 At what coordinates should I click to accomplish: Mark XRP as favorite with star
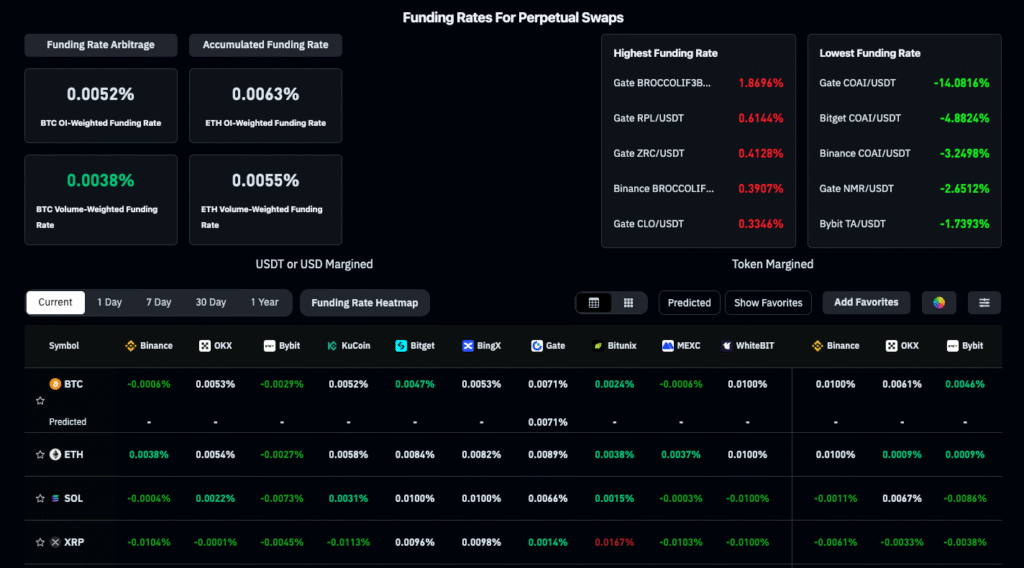pos(40,542)
